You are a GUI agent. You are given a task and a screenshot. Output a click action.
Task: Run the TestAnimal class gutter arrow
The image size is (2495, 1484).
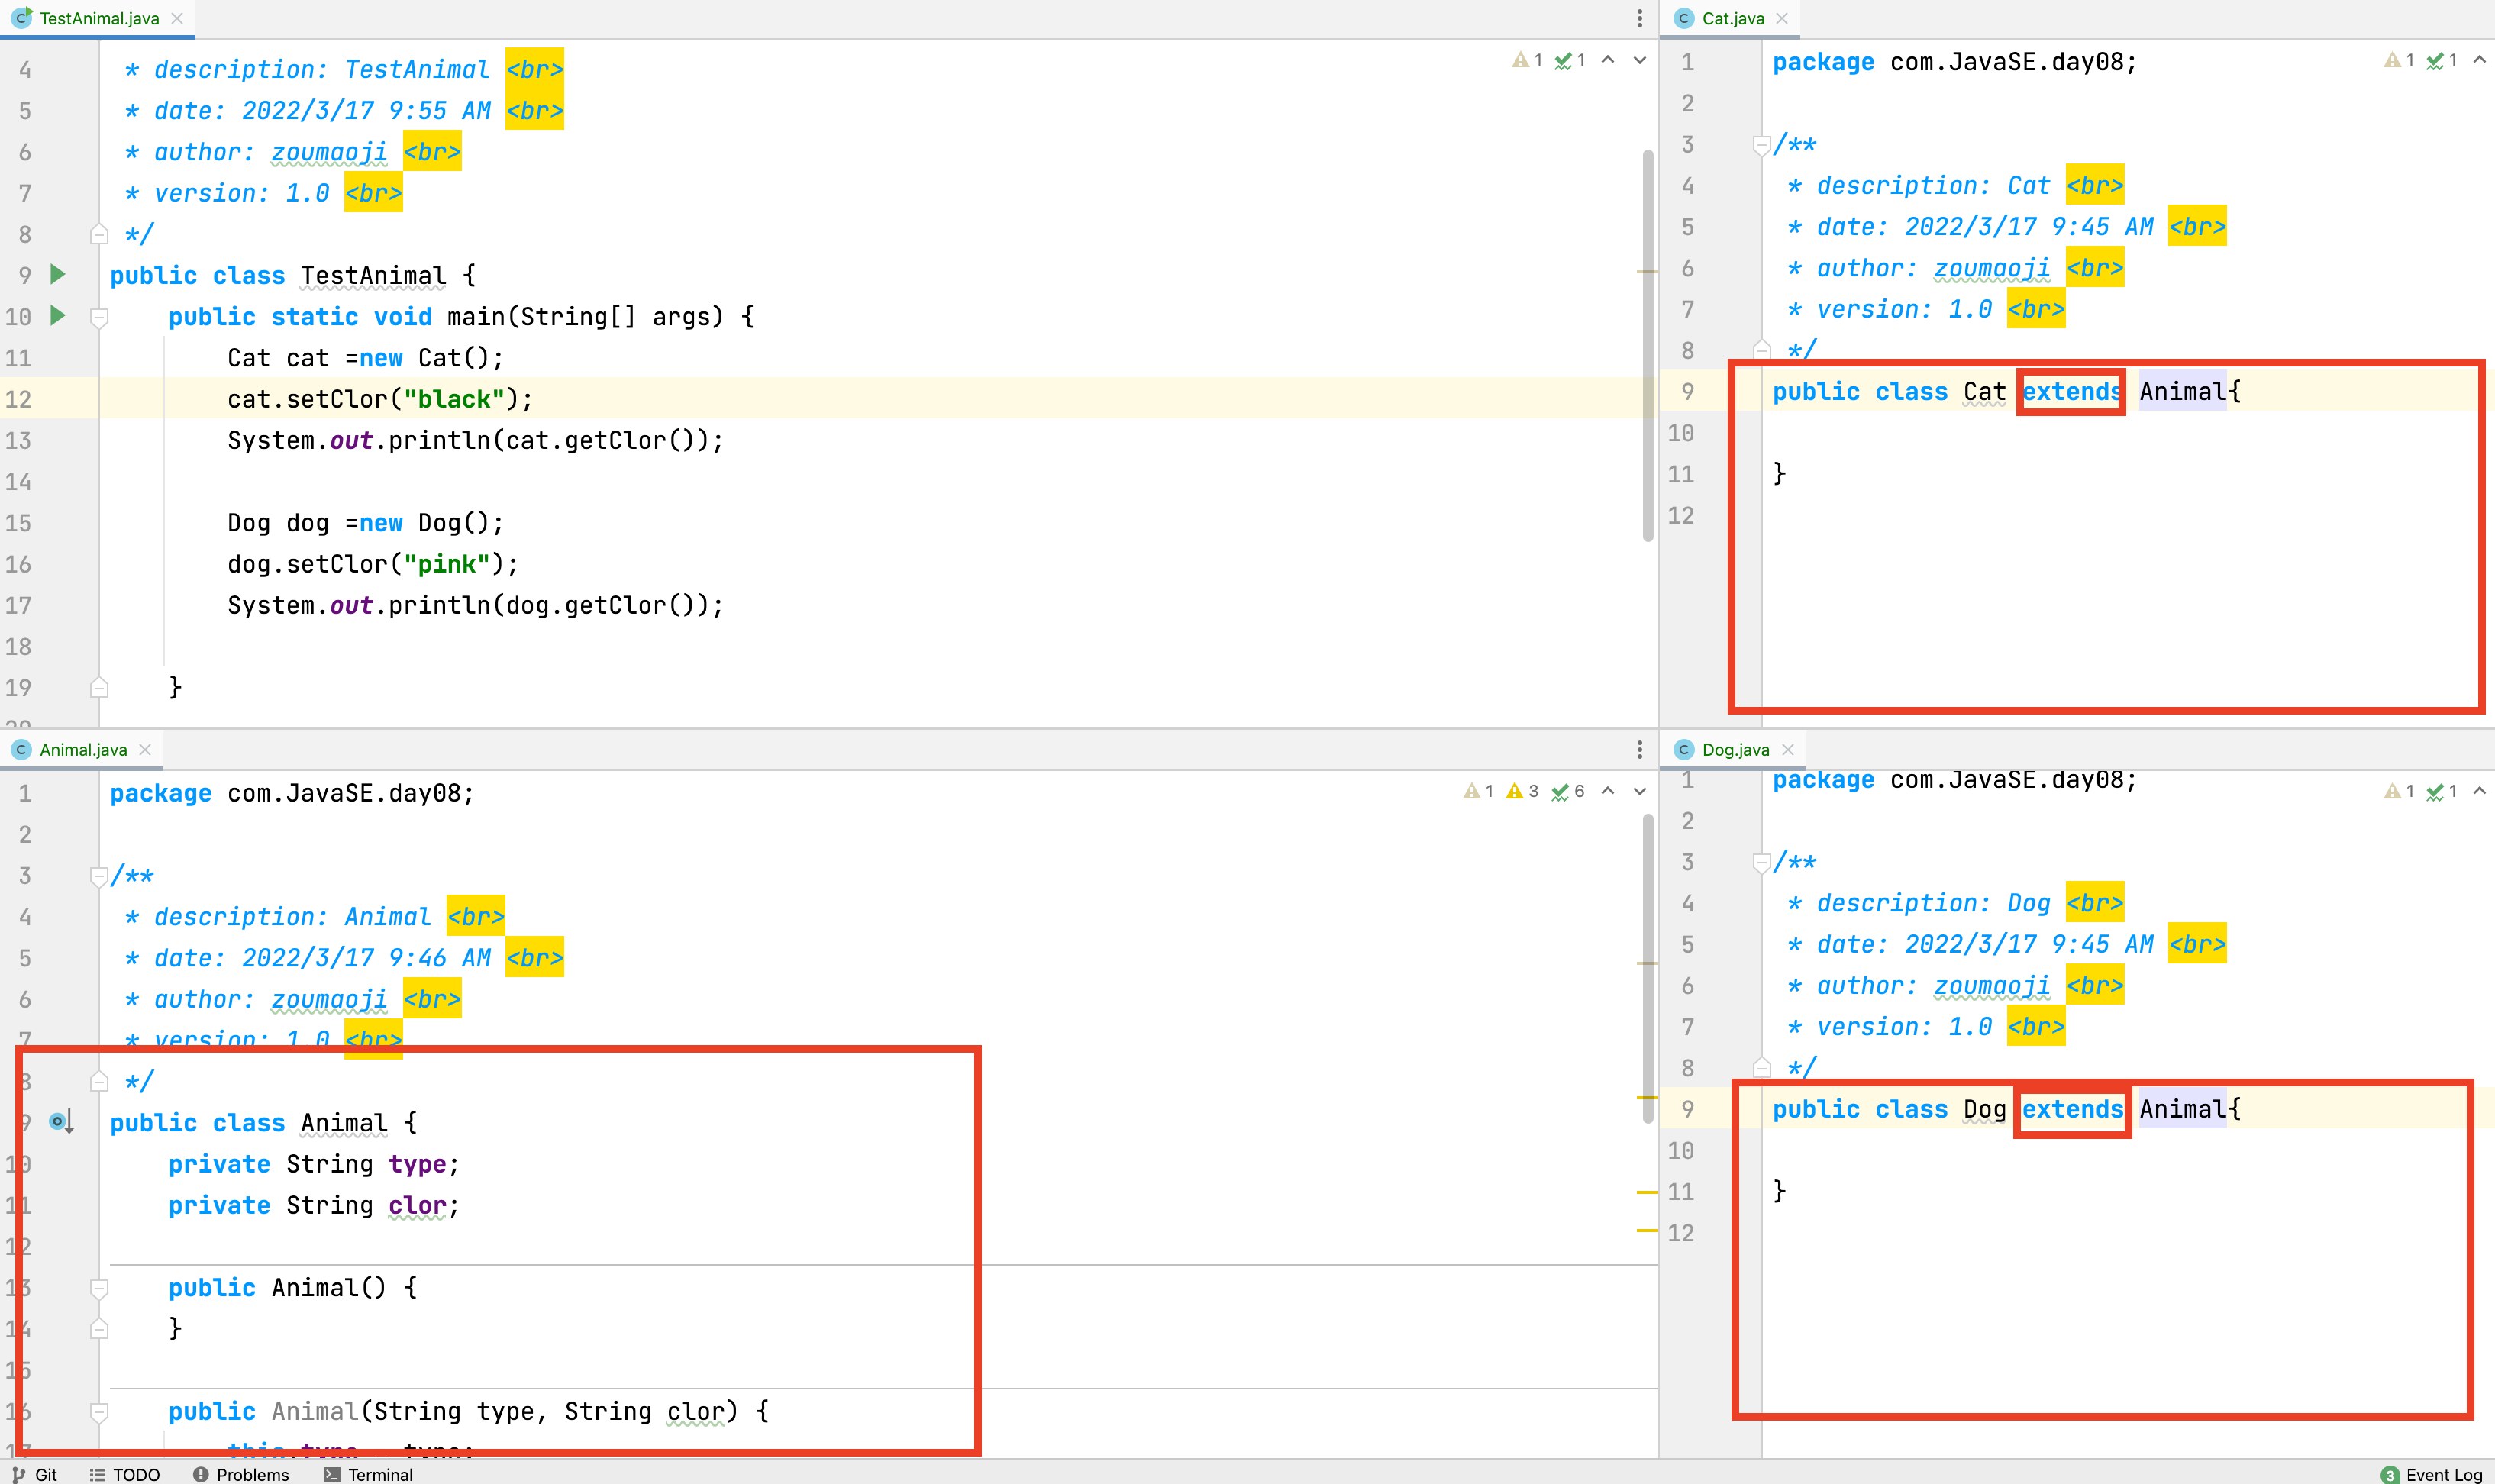pos(58,274)
